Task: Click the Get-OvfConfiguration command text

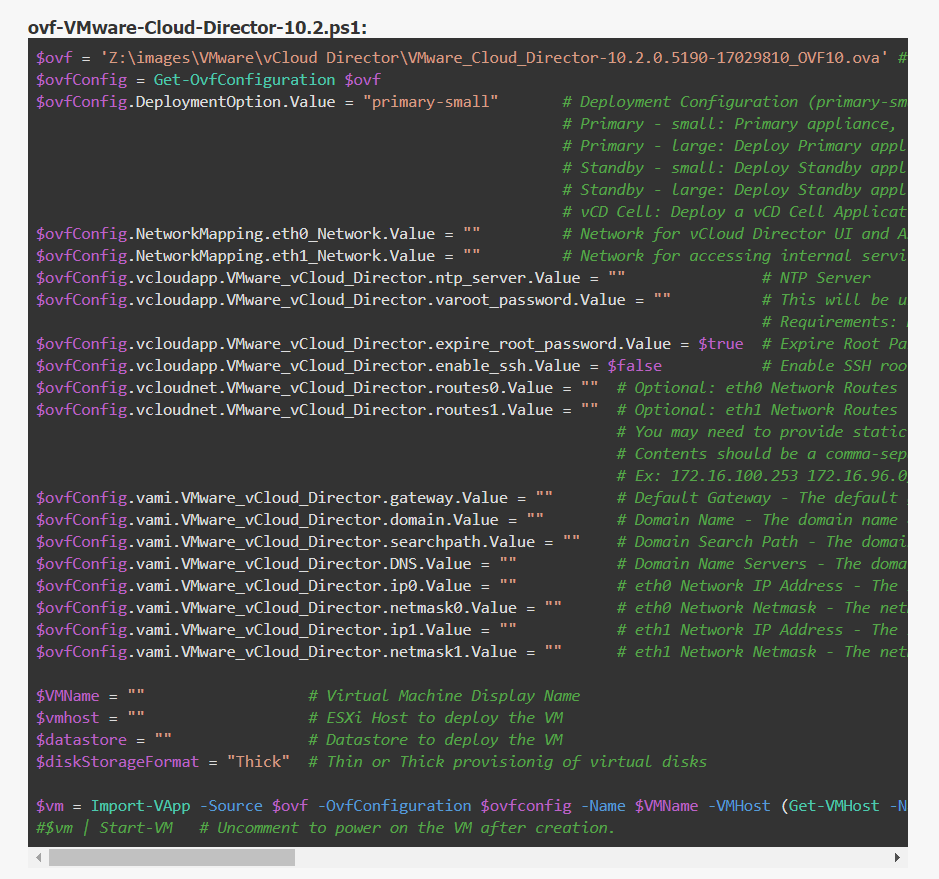Action: tap(244, 80)
